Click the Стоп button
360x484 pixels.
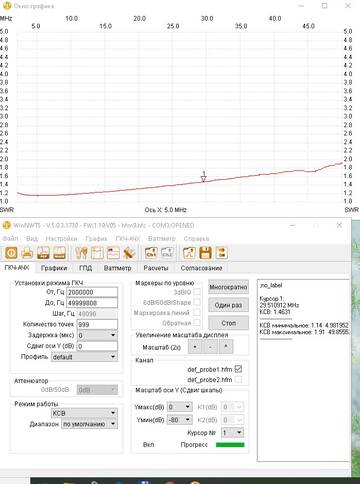228,323
